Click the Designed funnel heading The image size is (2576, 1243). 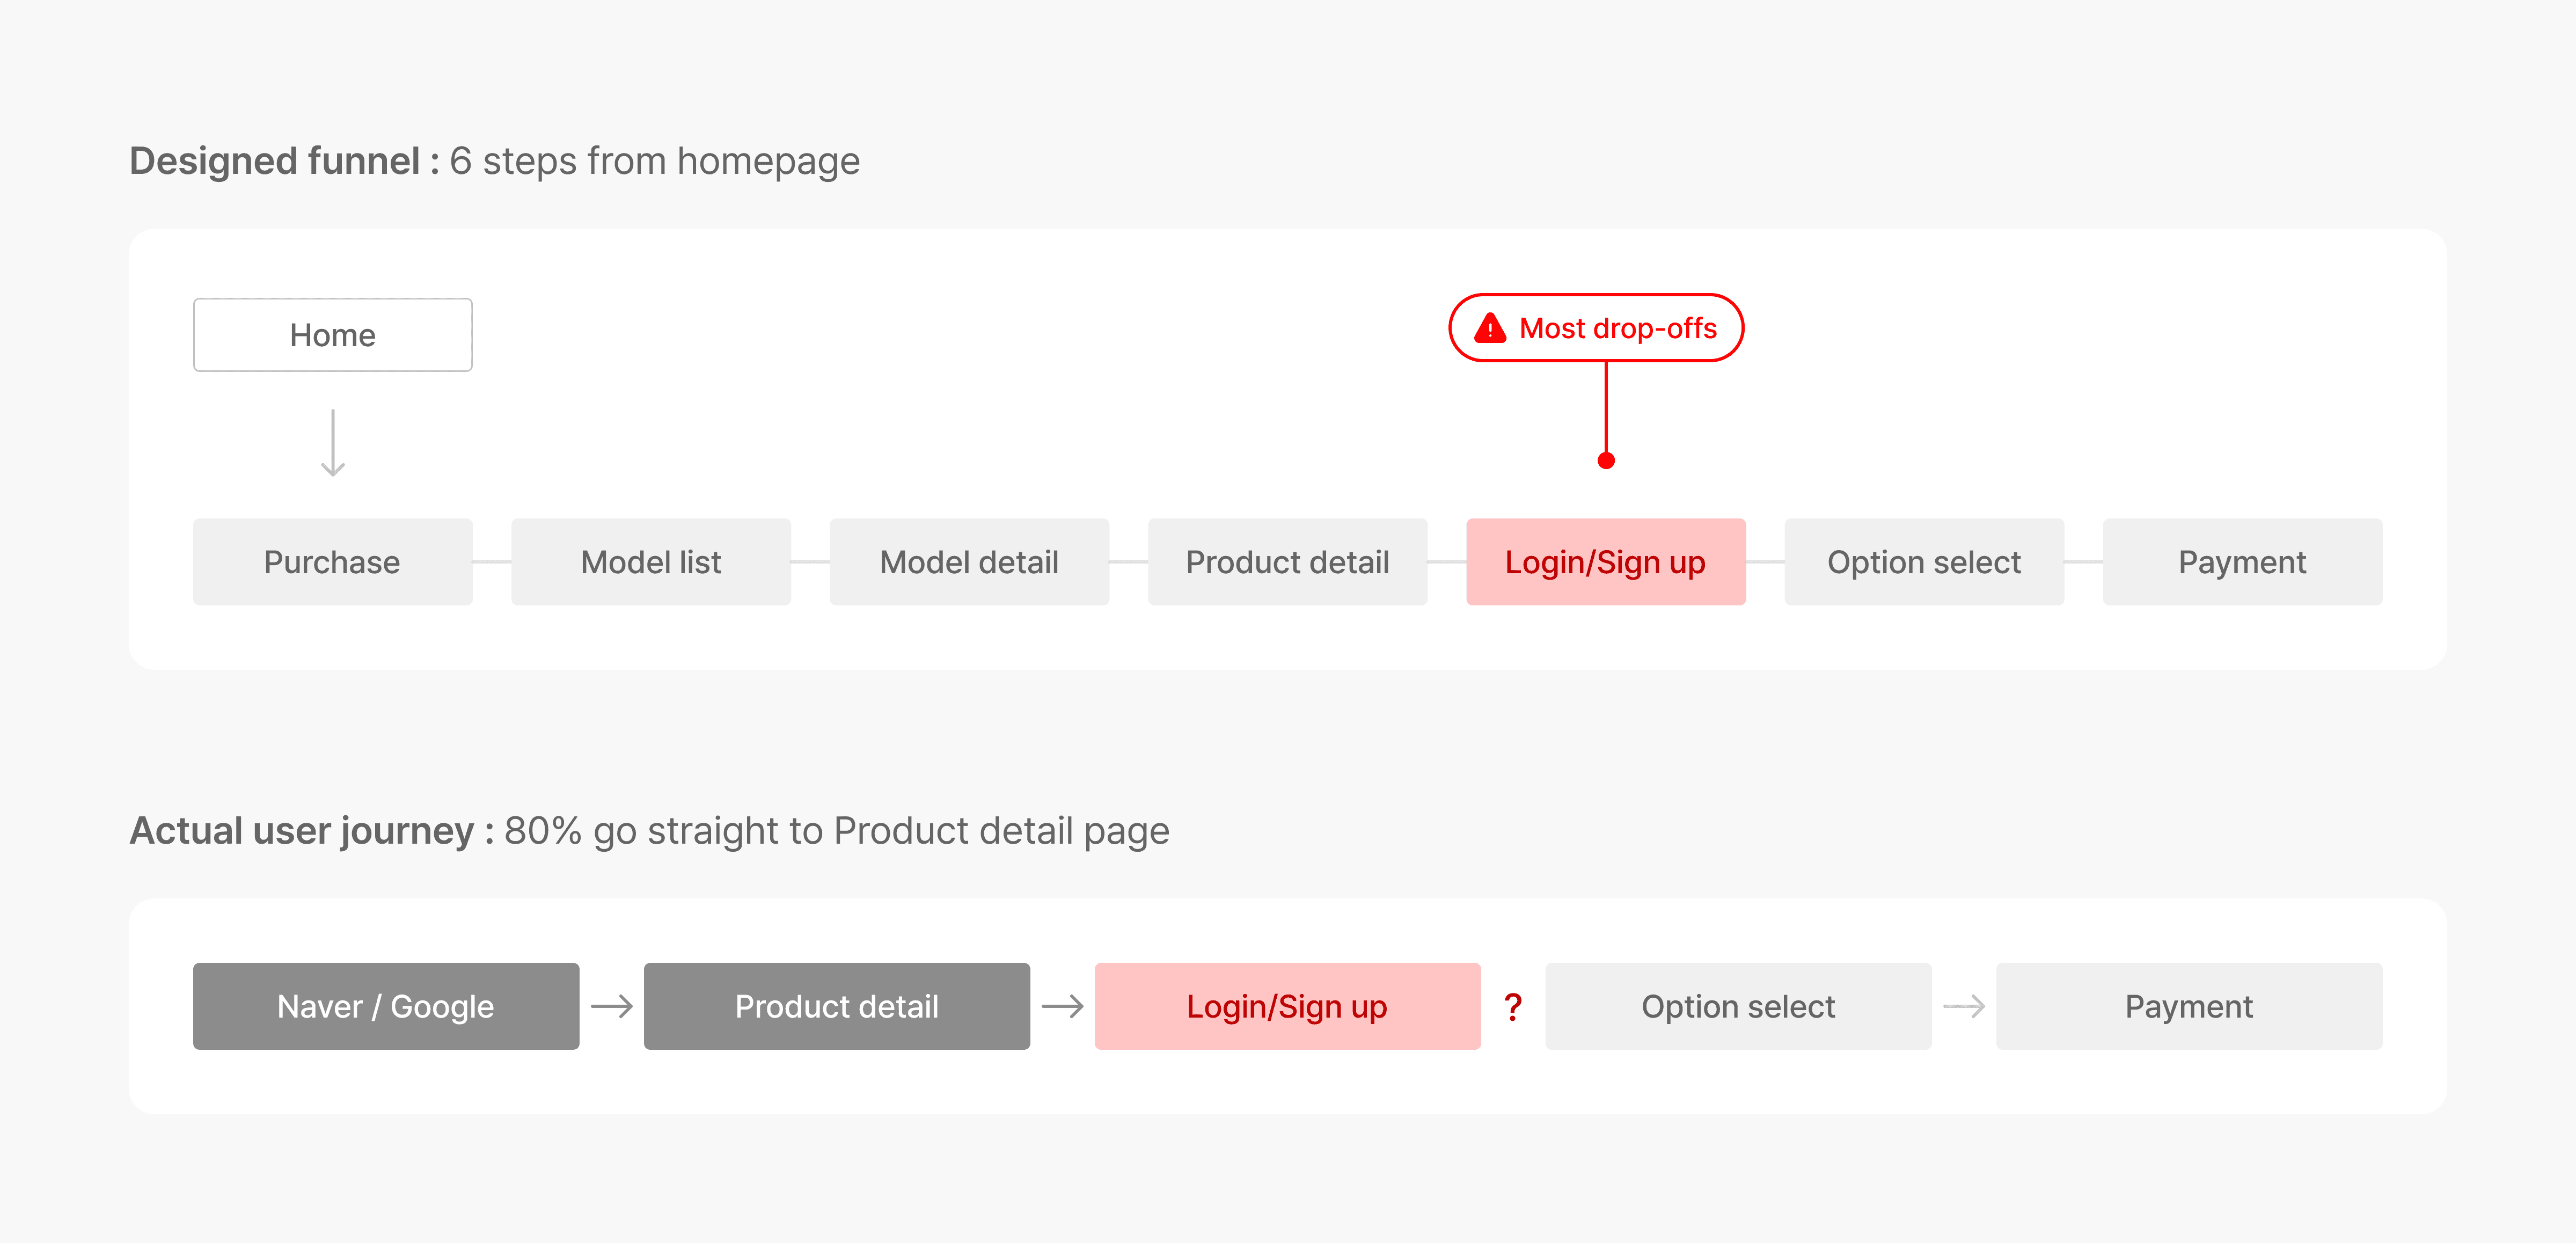click(x=495, y=161)
